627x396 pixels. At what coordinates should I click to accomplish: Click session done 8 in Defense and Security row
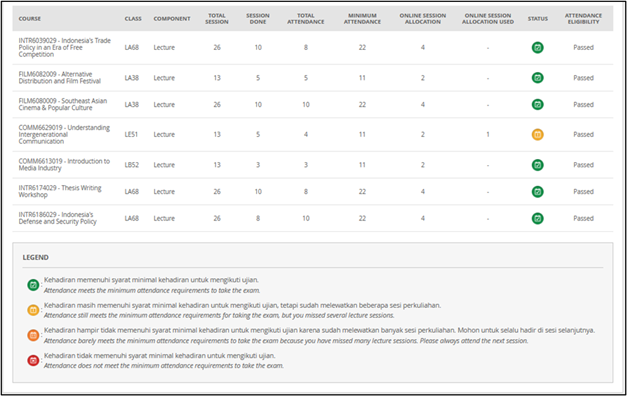pyautogui.click(x=258, y=218)
